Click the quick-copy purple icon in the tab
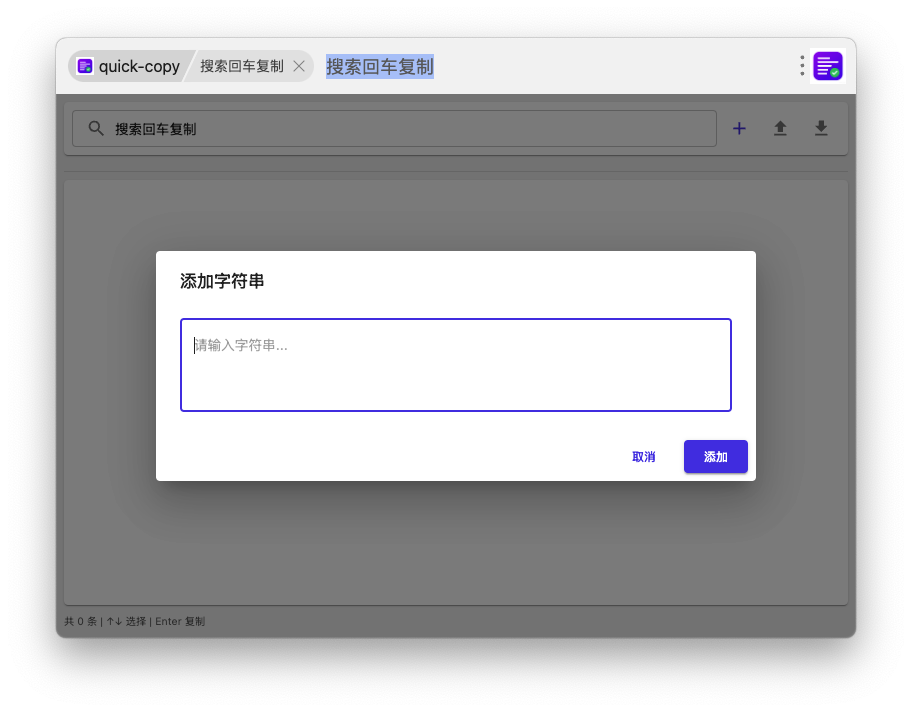The height and width of the screenshot is (712, 912). coord(85,66)
